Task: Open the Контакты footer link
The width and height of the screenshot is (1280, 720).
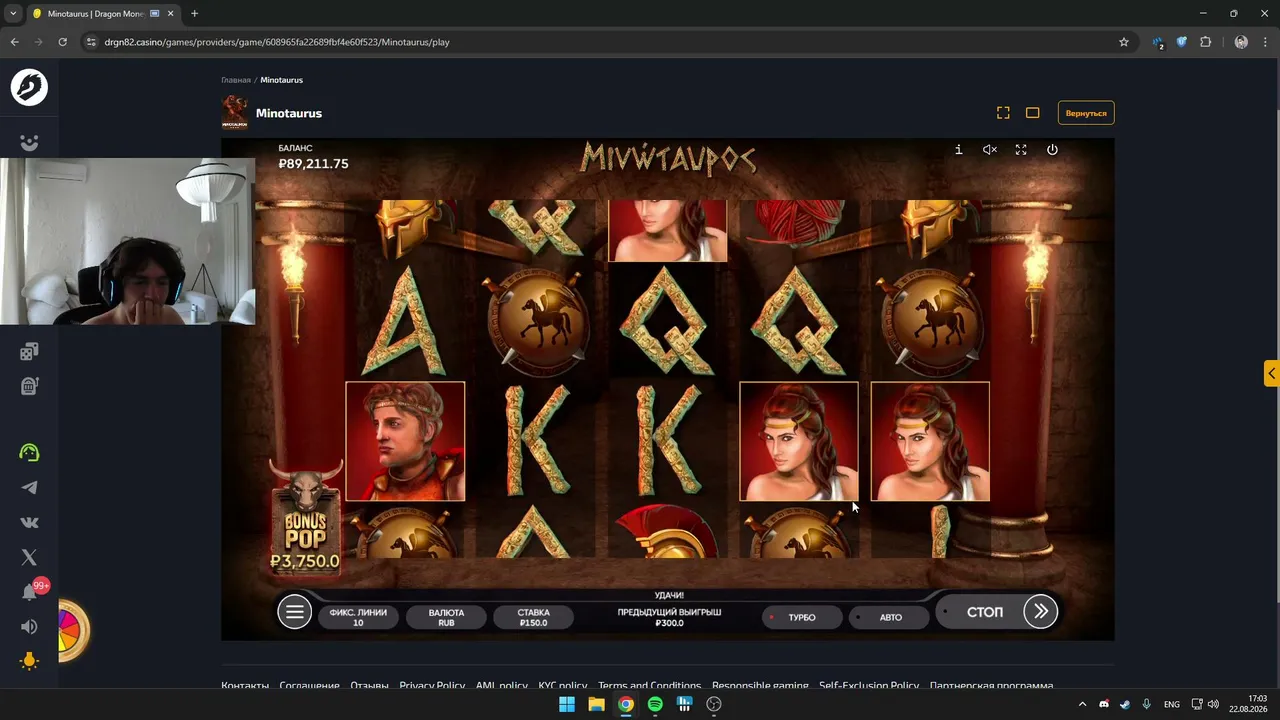Action: tap(245, 686)
